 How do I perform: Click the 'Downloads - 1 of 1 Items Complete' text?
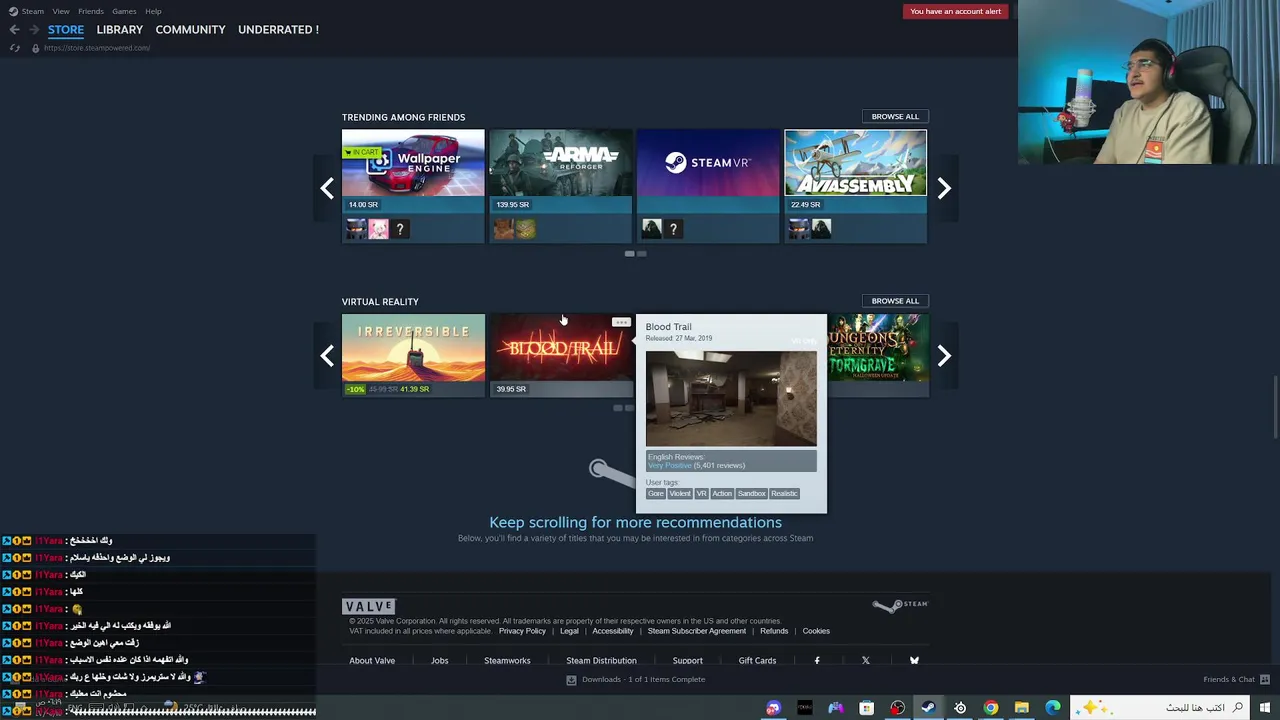tap(643, 679)
